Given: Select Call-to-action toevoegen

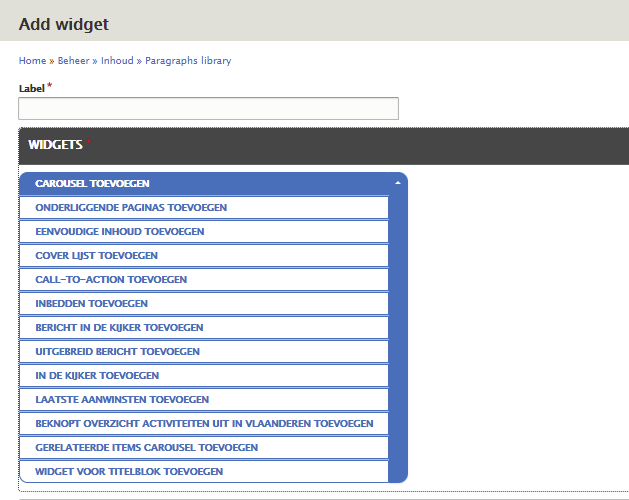Looking at the screenshot, I should coord(111,280).
